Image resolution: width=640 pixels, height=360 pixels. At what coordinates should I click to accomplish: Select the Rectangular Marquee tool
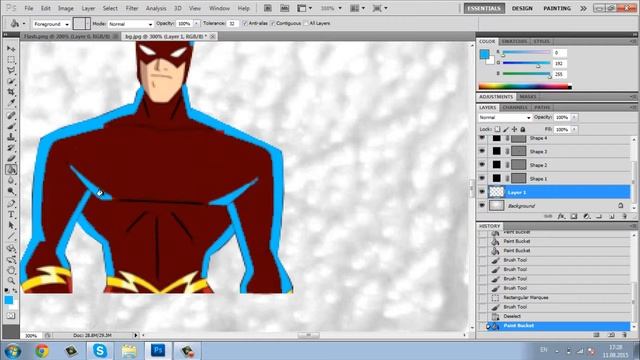[x=11, y=60]
